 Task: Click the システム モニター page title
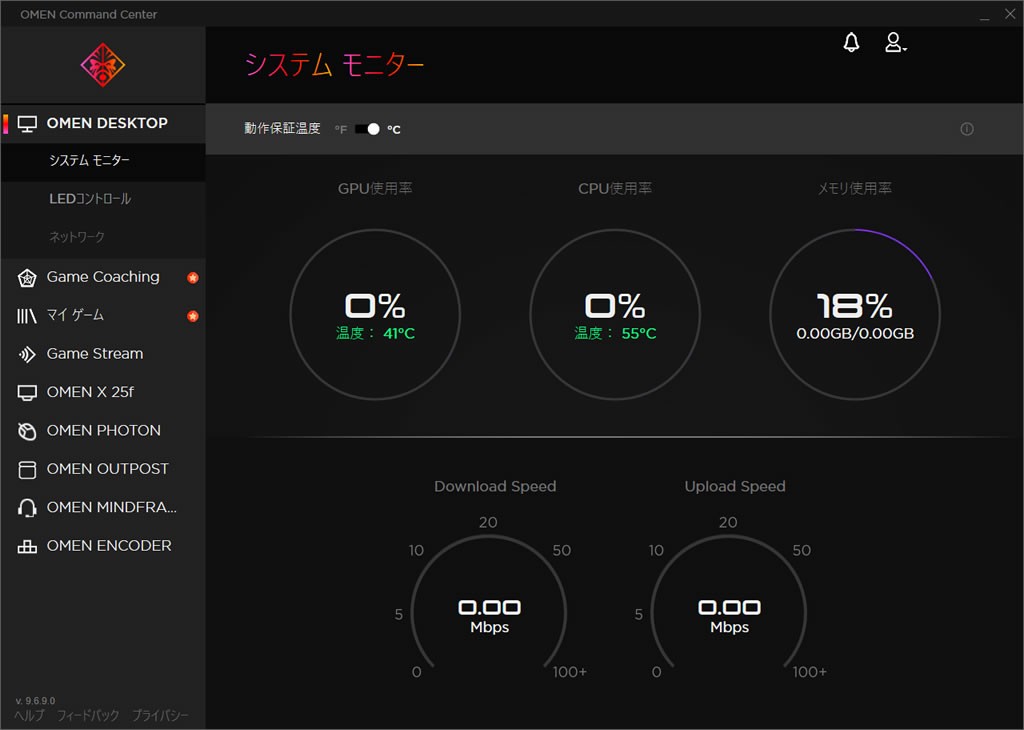click(334, 65)
